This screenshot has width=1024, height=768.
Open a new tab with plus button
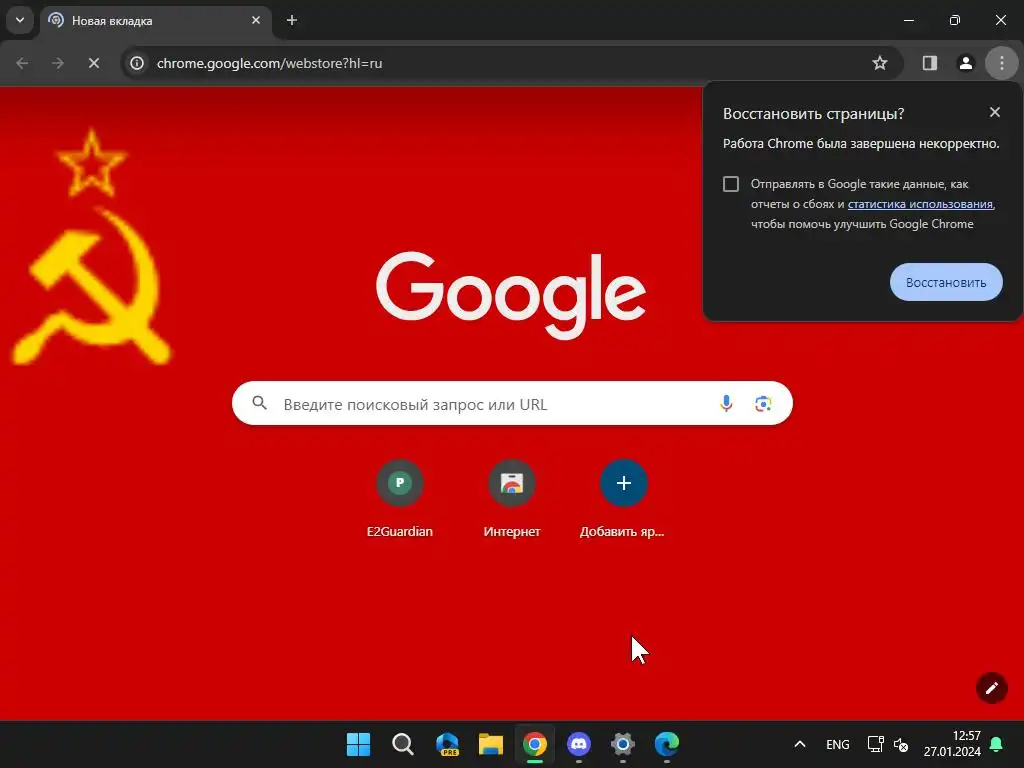(292, 20)
